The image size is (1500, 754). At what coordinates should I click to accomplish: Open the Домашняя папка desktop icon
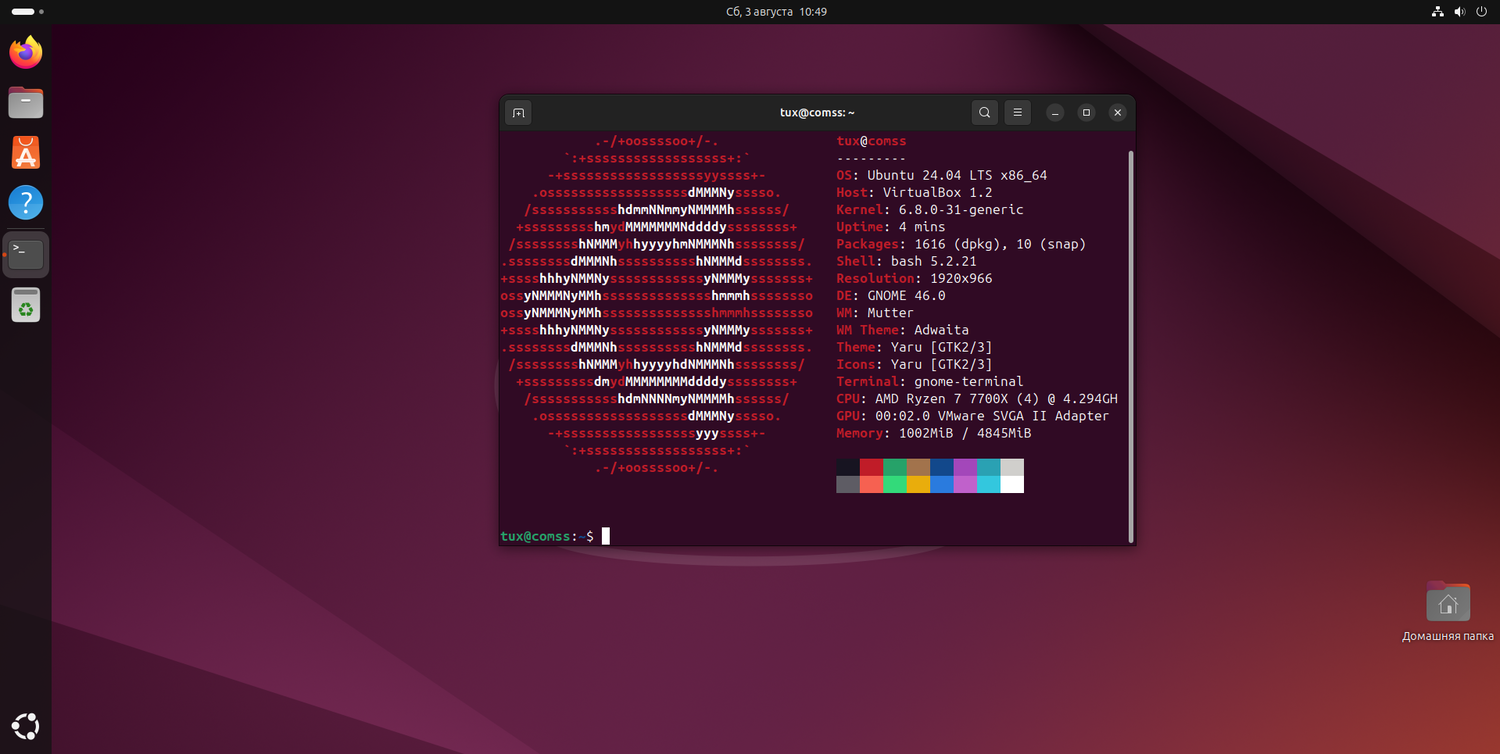tap(1448, 611)
